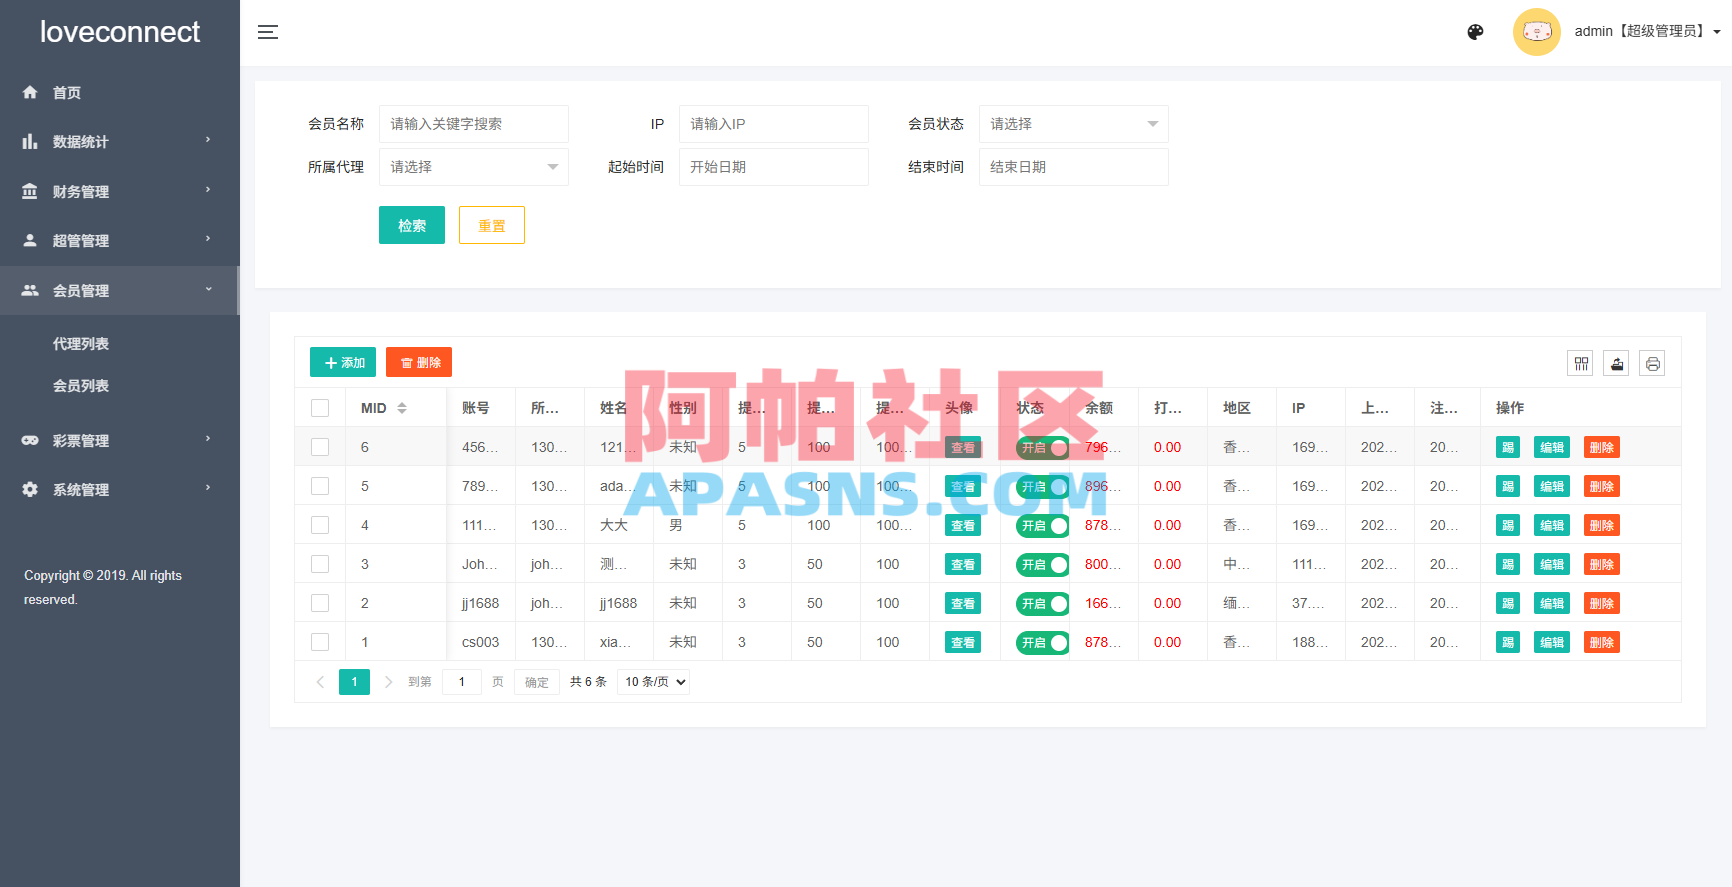Check the checkbox for row MID 3
Screen dimensions: 1732x887
pyautogui.click(x=320, y=564)
